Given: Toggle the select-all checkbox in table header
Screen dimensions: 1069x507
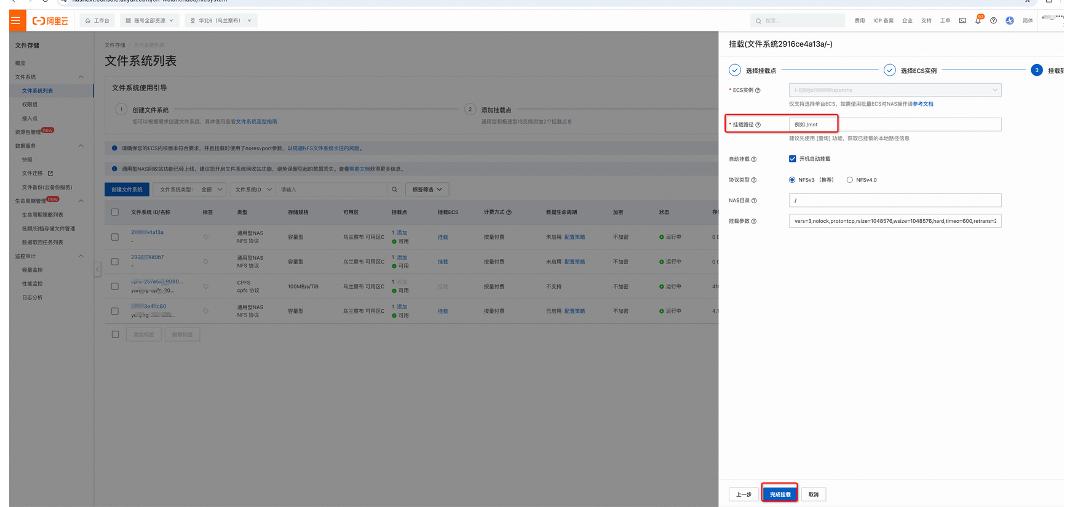Looking at the screenshot, I should pos(115,213).
